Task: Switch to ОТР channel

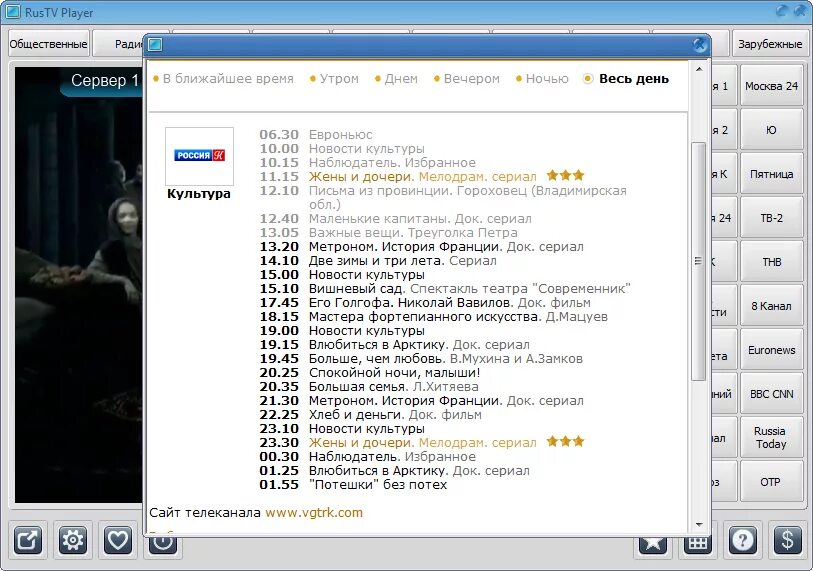Action: pos(772,482)
